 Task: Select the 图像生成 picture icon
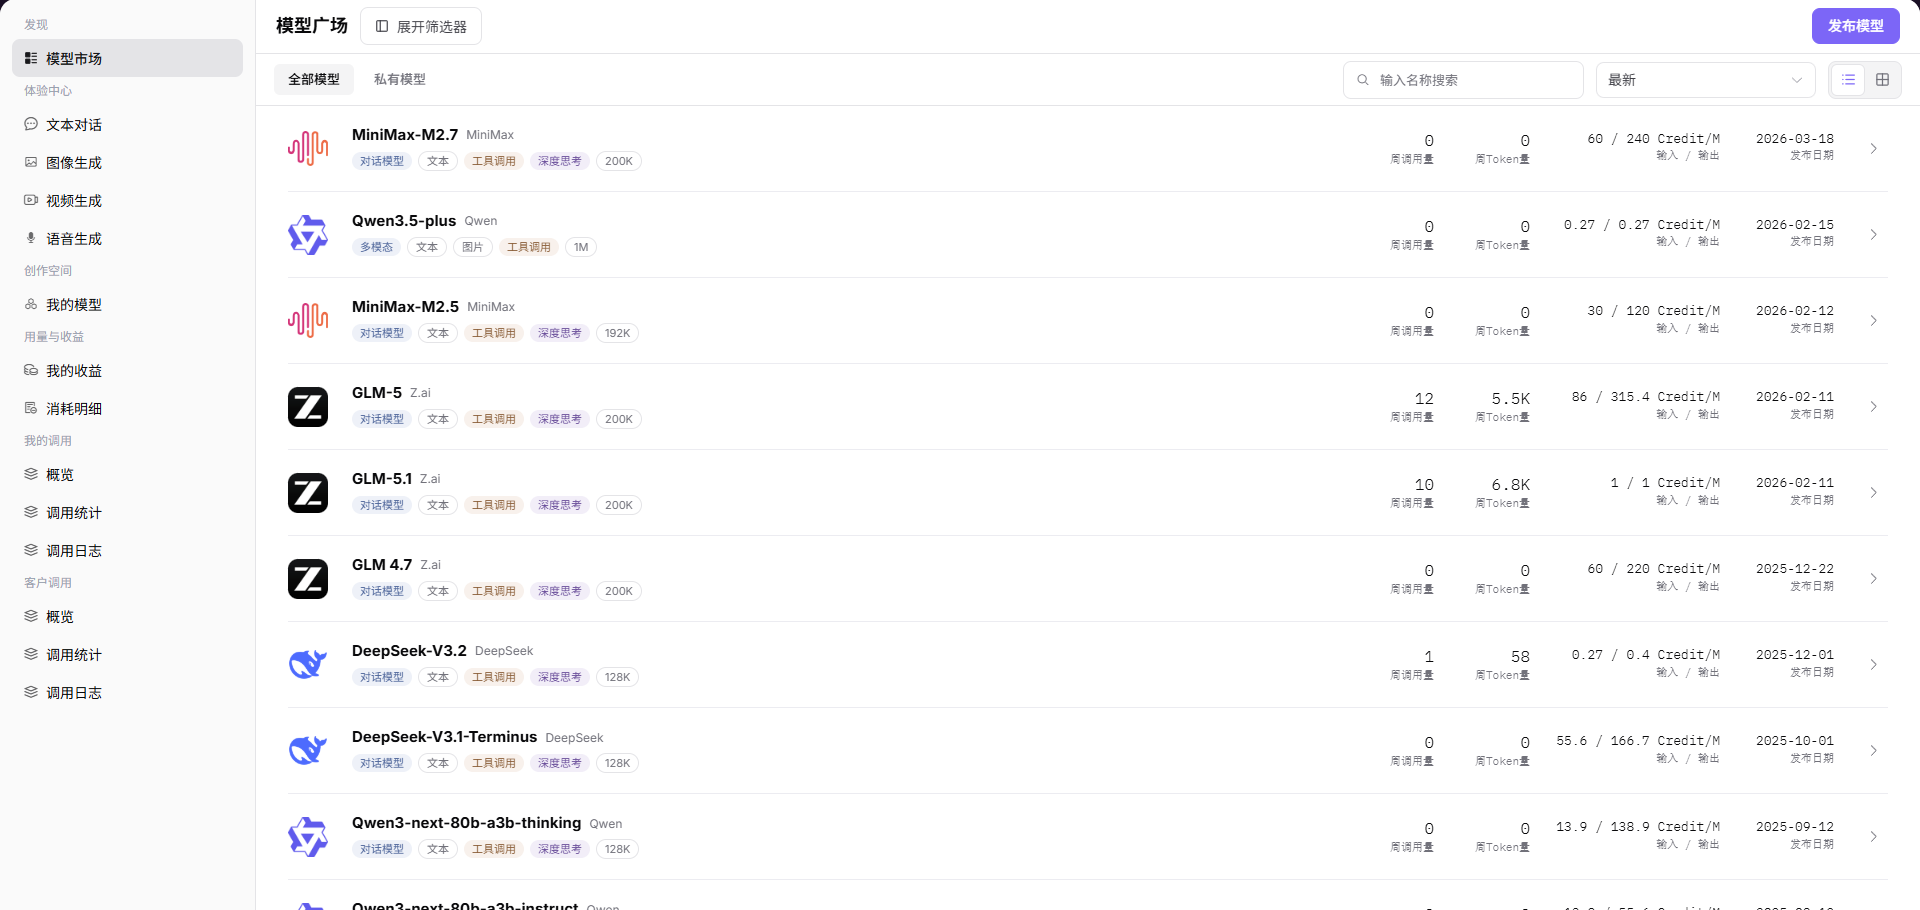[x=31, y=162]
